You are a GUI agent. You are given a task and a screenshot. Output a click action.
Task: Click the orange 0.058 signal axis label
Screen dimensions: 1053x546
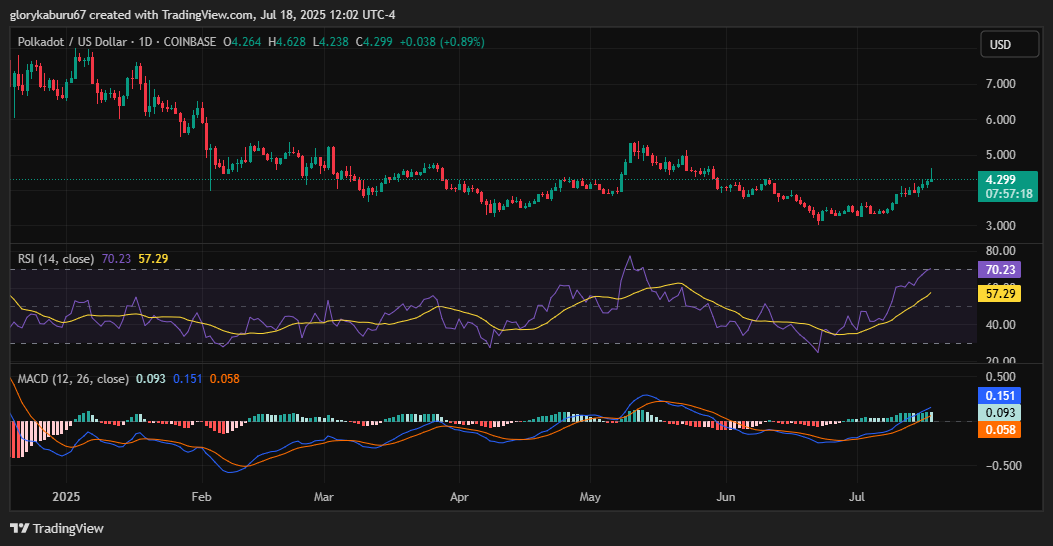tap(1001, 429)
